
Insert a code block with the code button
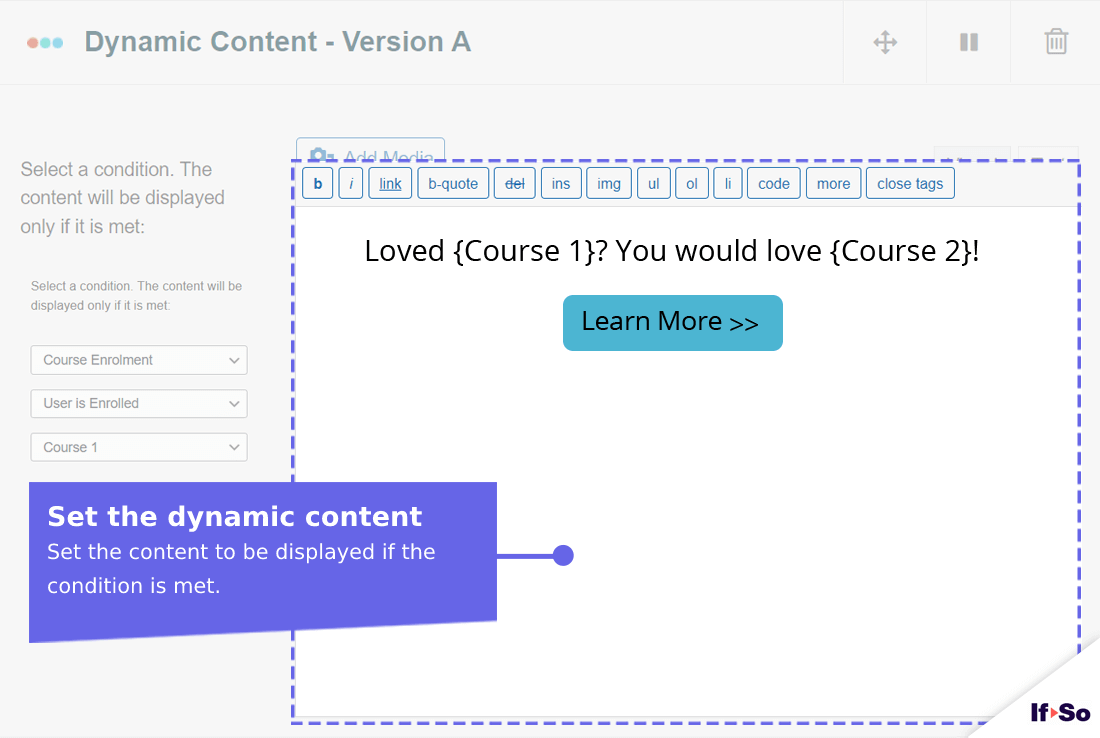pos(773,183)
